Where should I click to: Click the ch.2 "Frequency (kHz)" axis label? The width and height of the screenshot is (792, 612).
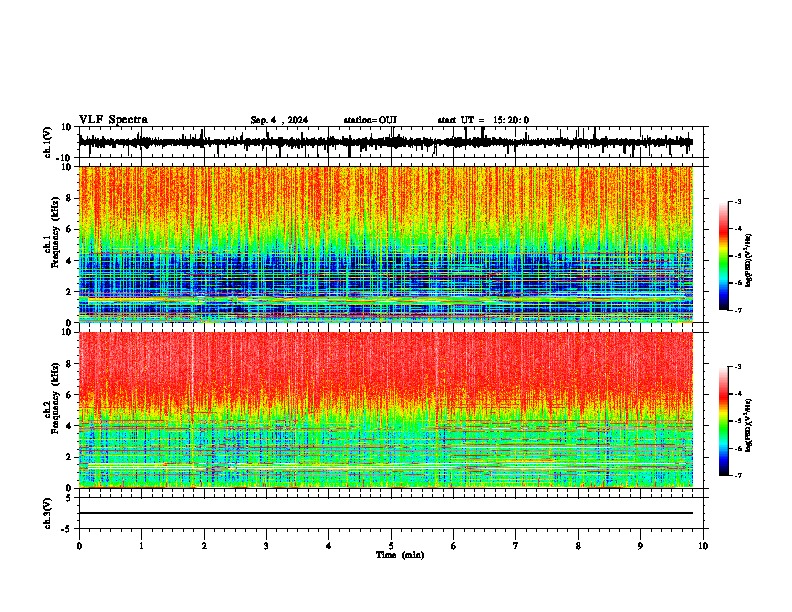coord(55,398)
